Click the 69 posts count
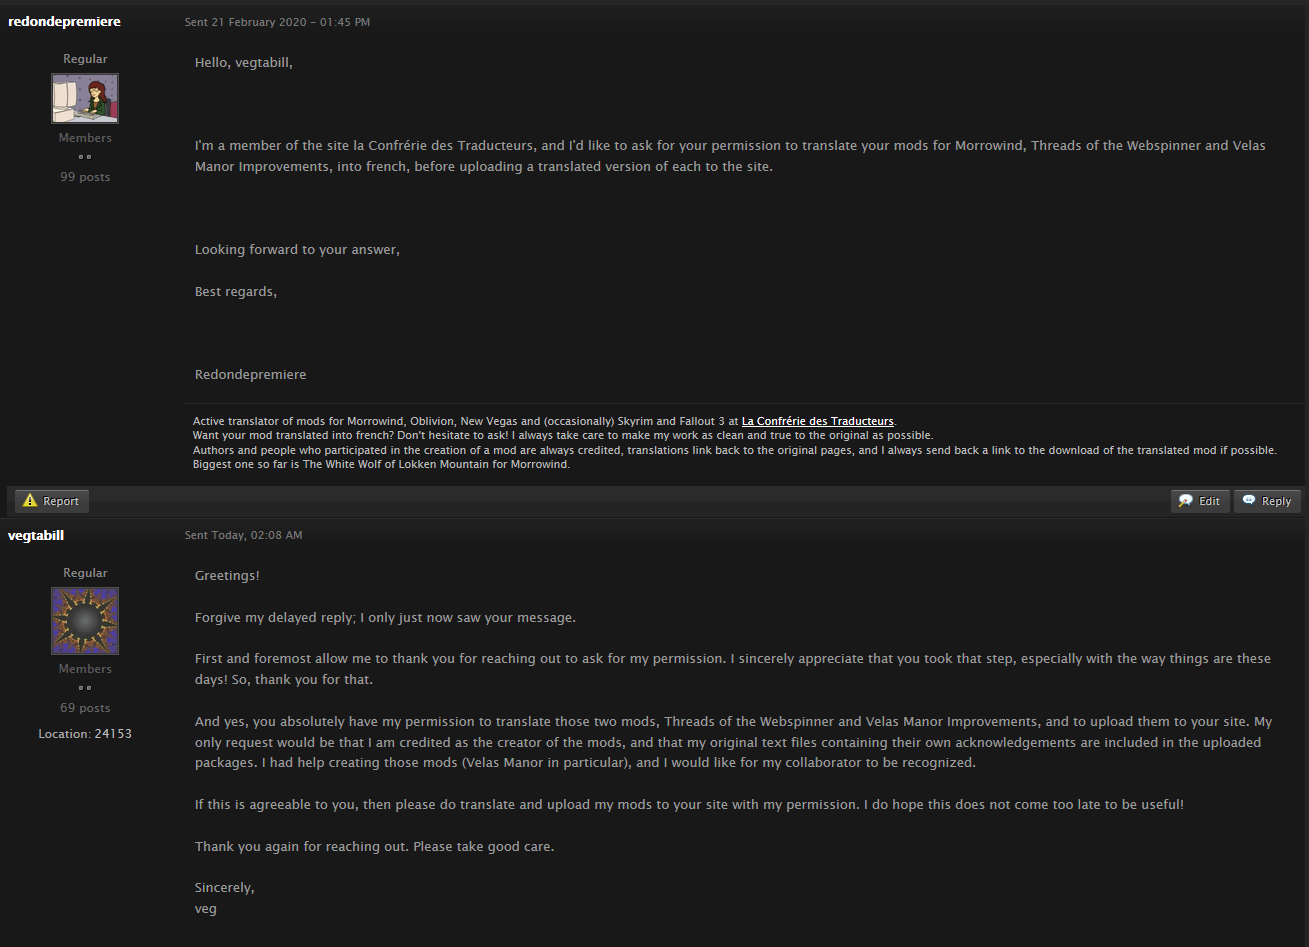This screenshot has height=947, width=1309. point(85,708)
